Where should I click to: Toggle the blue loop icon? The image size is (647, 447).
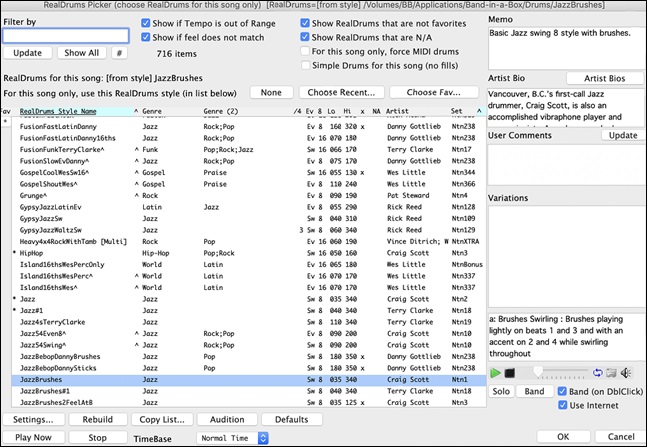597,373
